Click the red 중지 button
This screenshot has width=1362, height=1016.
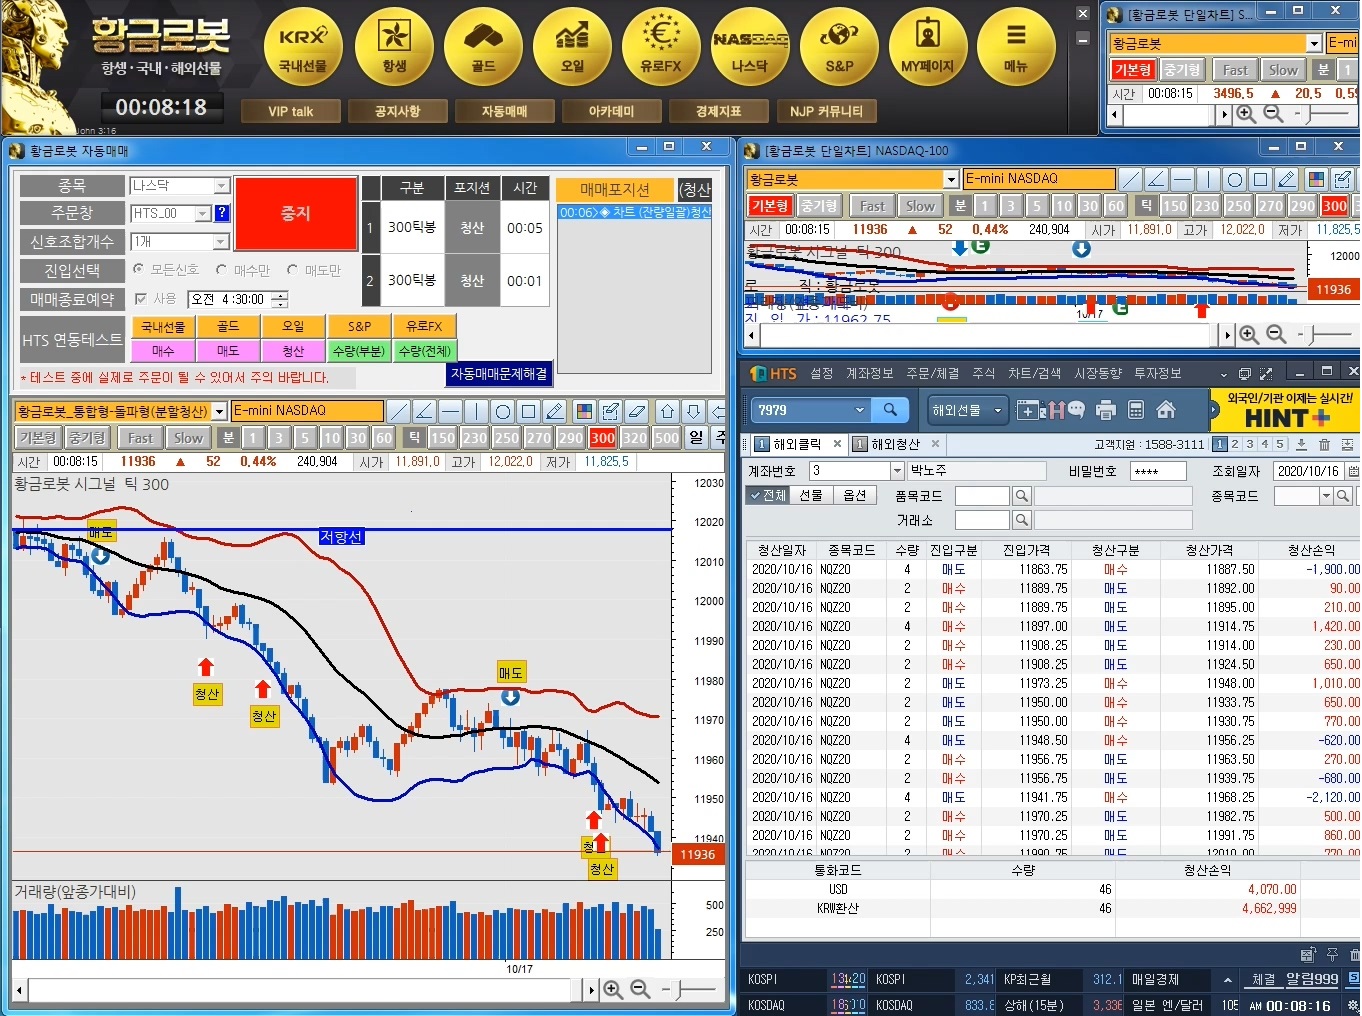click(296, 214)
